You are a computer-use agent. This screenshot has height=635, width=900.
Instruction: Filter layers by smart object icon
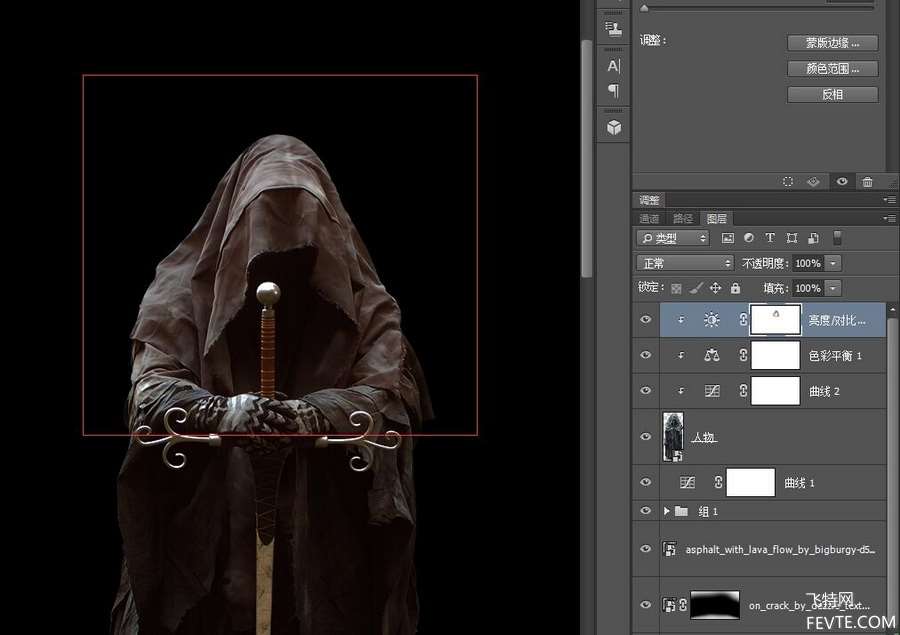click(813, 238)
